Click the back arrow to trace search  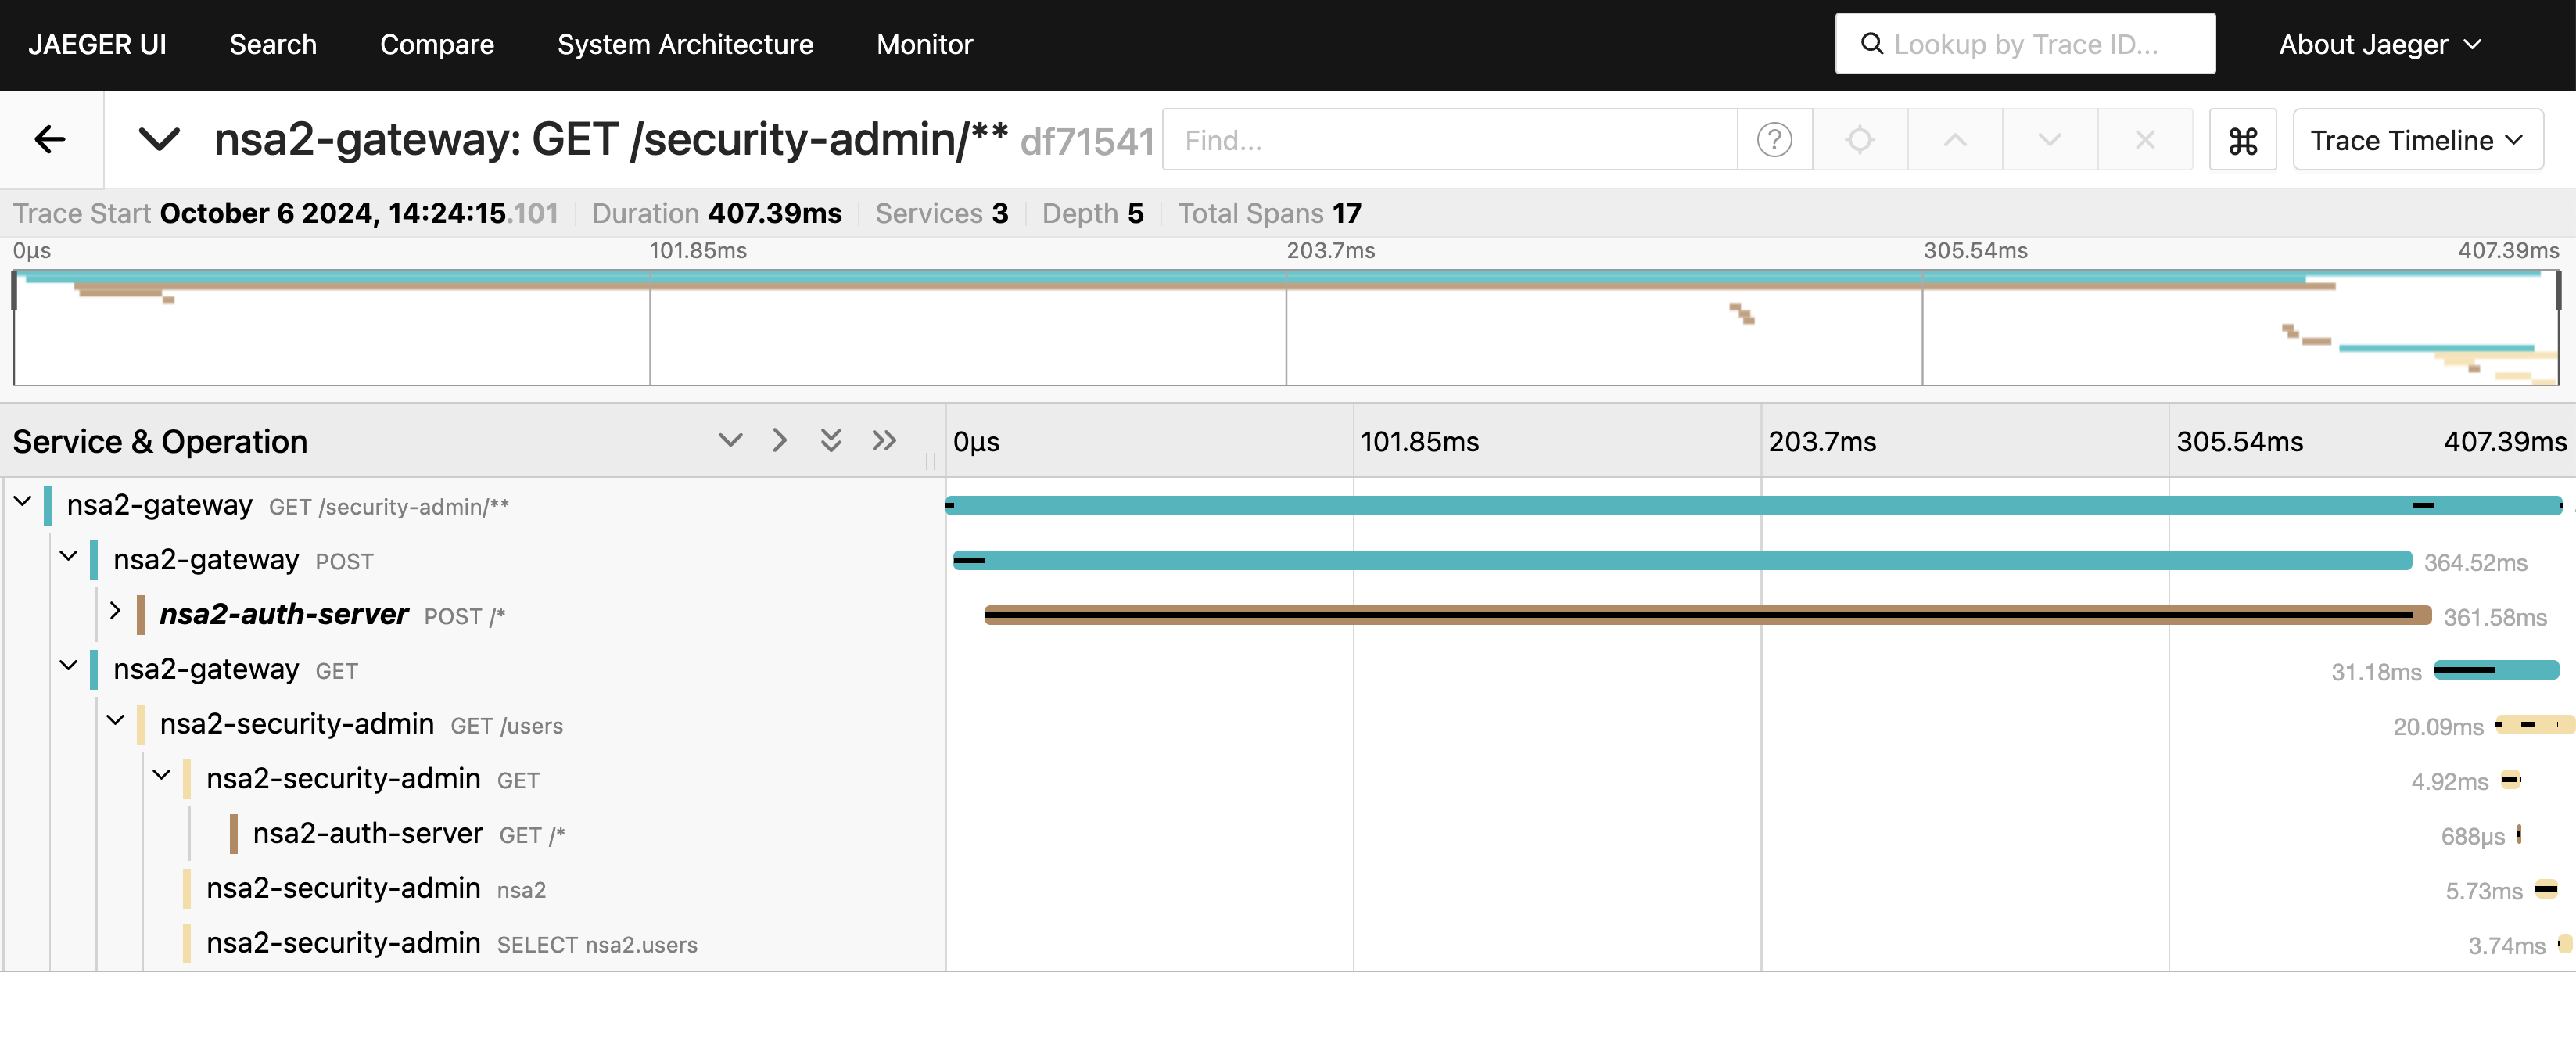(x=50, y=140)
